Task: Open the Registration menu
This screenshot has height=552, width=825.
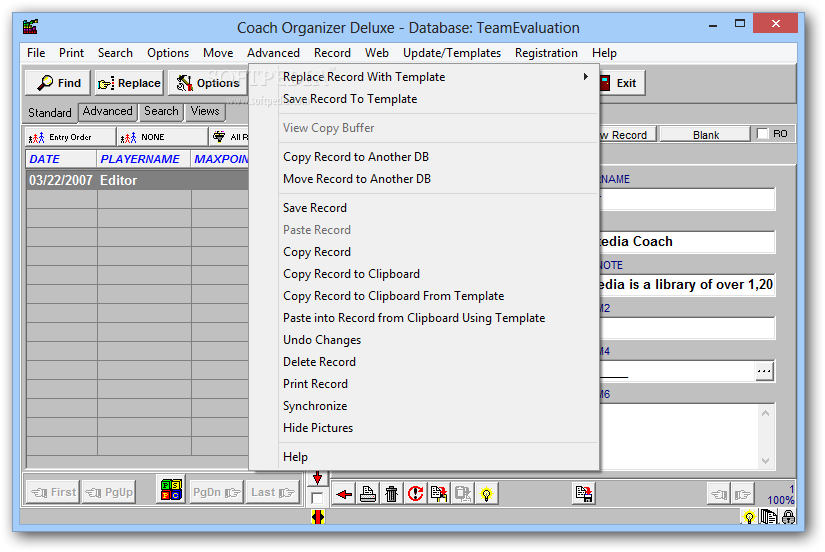Action: (546, 53)
